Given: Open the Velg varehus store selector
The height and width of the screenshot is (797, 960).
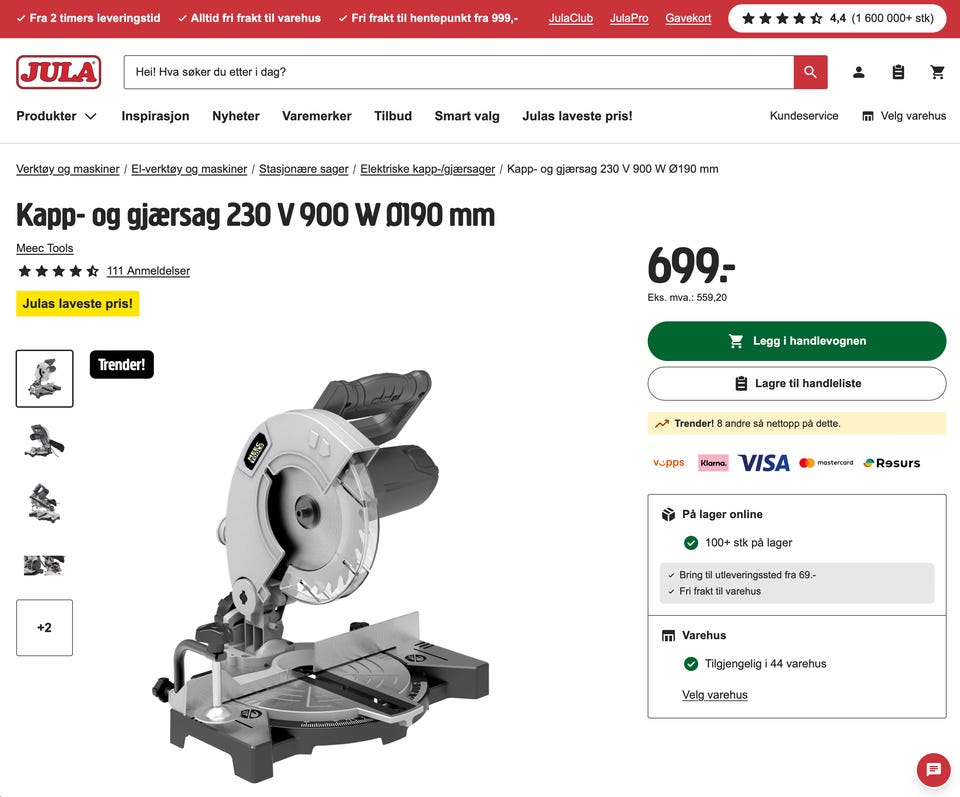Looking at the screenshot, I should [x=904, y=116].
